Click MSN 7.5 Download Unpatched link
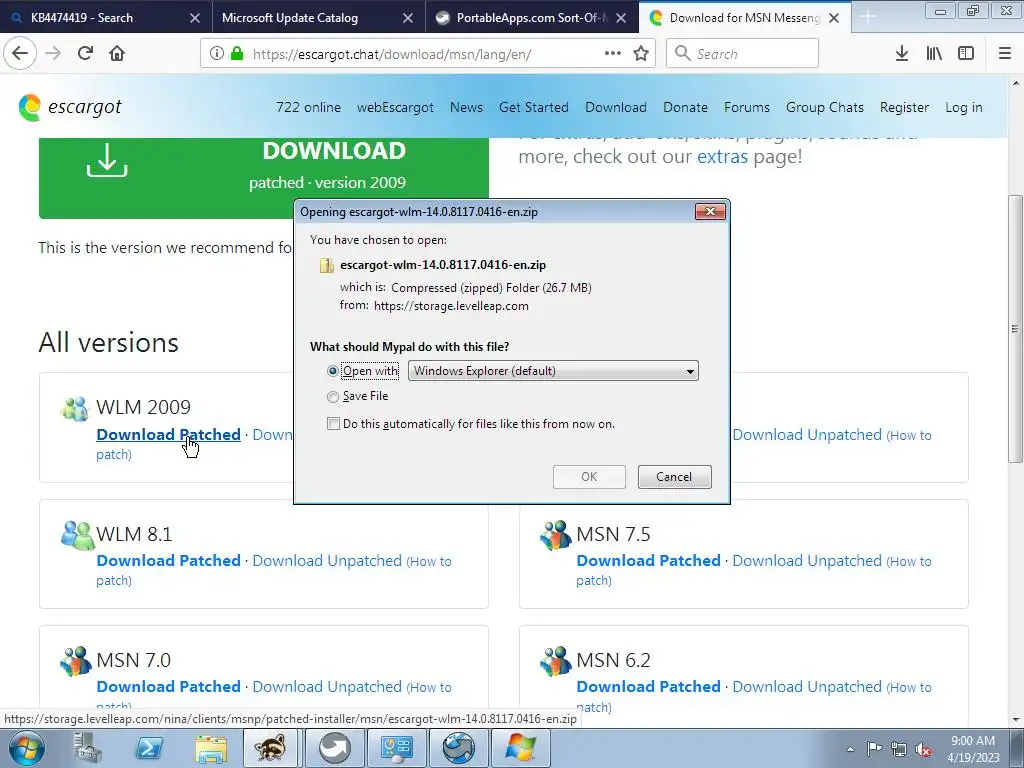 pos(807,560)
